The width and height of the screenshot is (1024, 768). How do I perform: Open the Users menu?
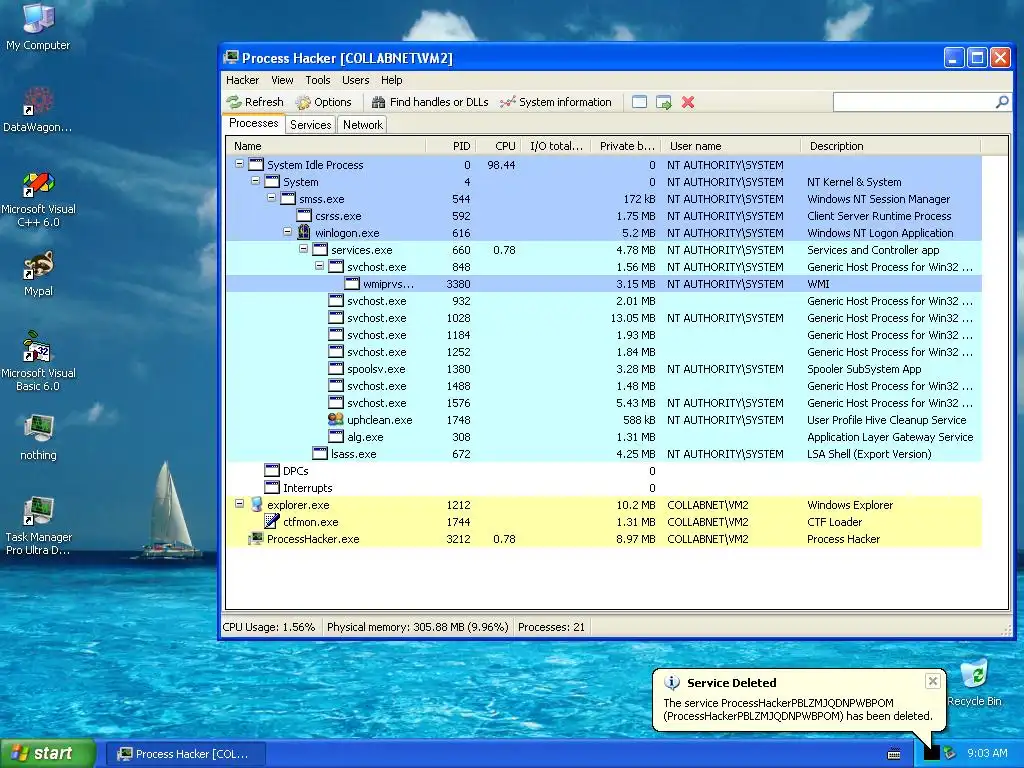(x=355, y=80)
